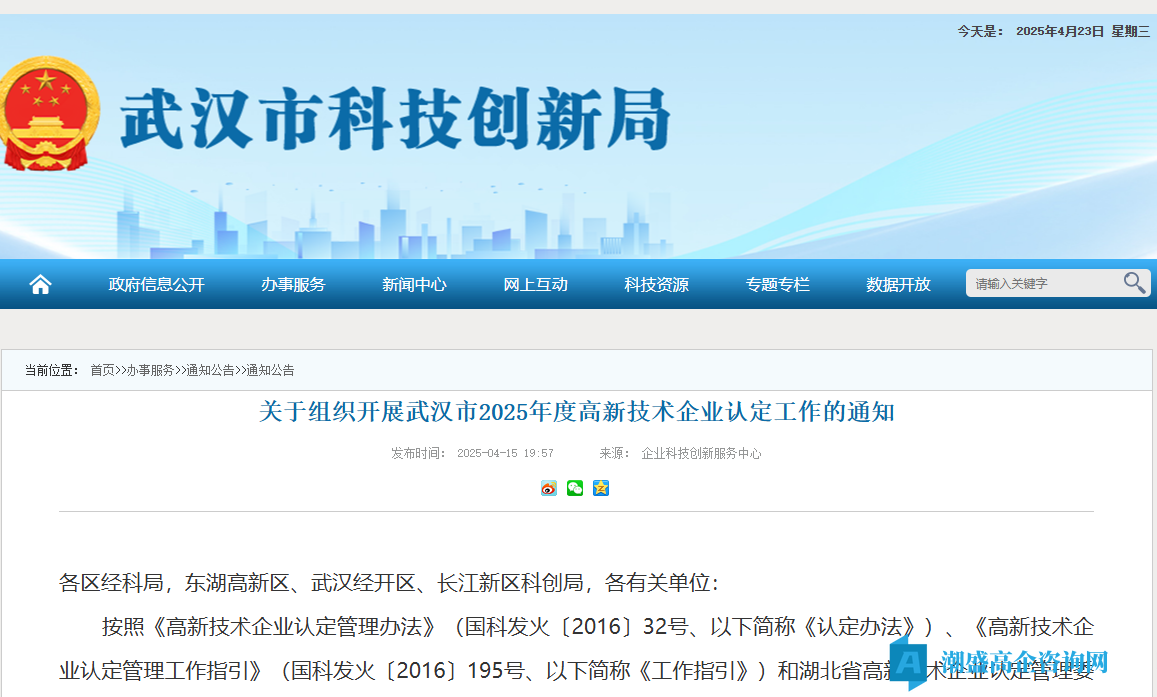The image size is (1157, 697).
Task: Focus the 请输入关键字 search field
Action: point(1040,283)
